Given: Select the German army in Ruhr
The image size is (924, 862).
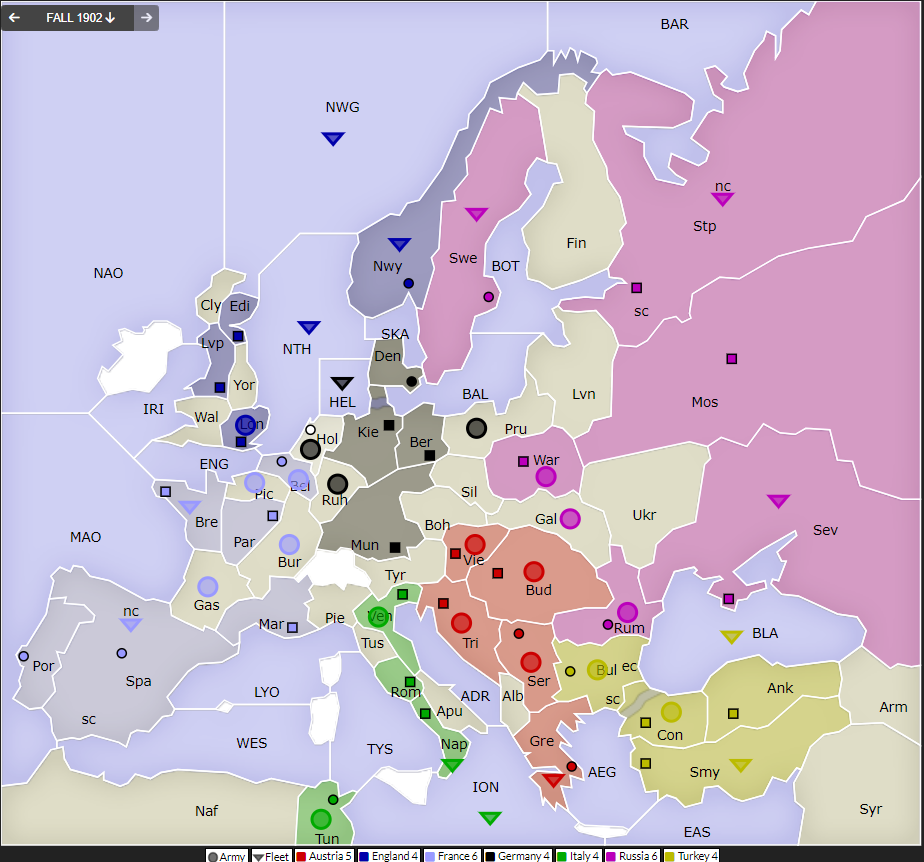Looking at the screenshot, I should click(337, 484).
